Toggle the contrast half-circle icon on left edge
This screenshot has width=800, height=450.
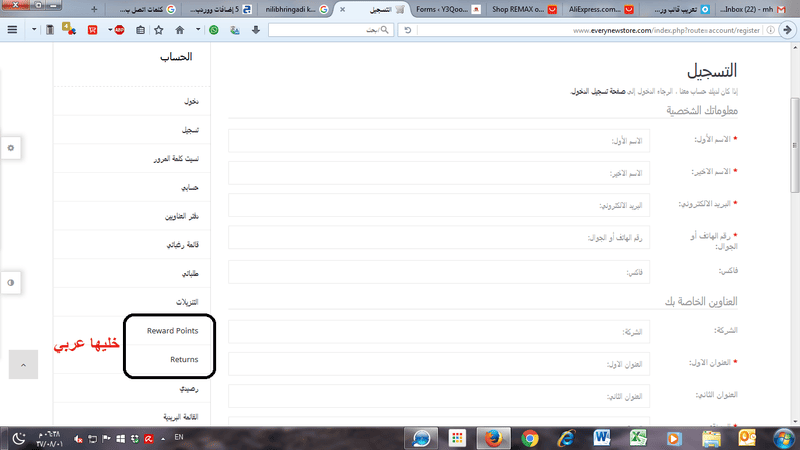click(11, 283)
